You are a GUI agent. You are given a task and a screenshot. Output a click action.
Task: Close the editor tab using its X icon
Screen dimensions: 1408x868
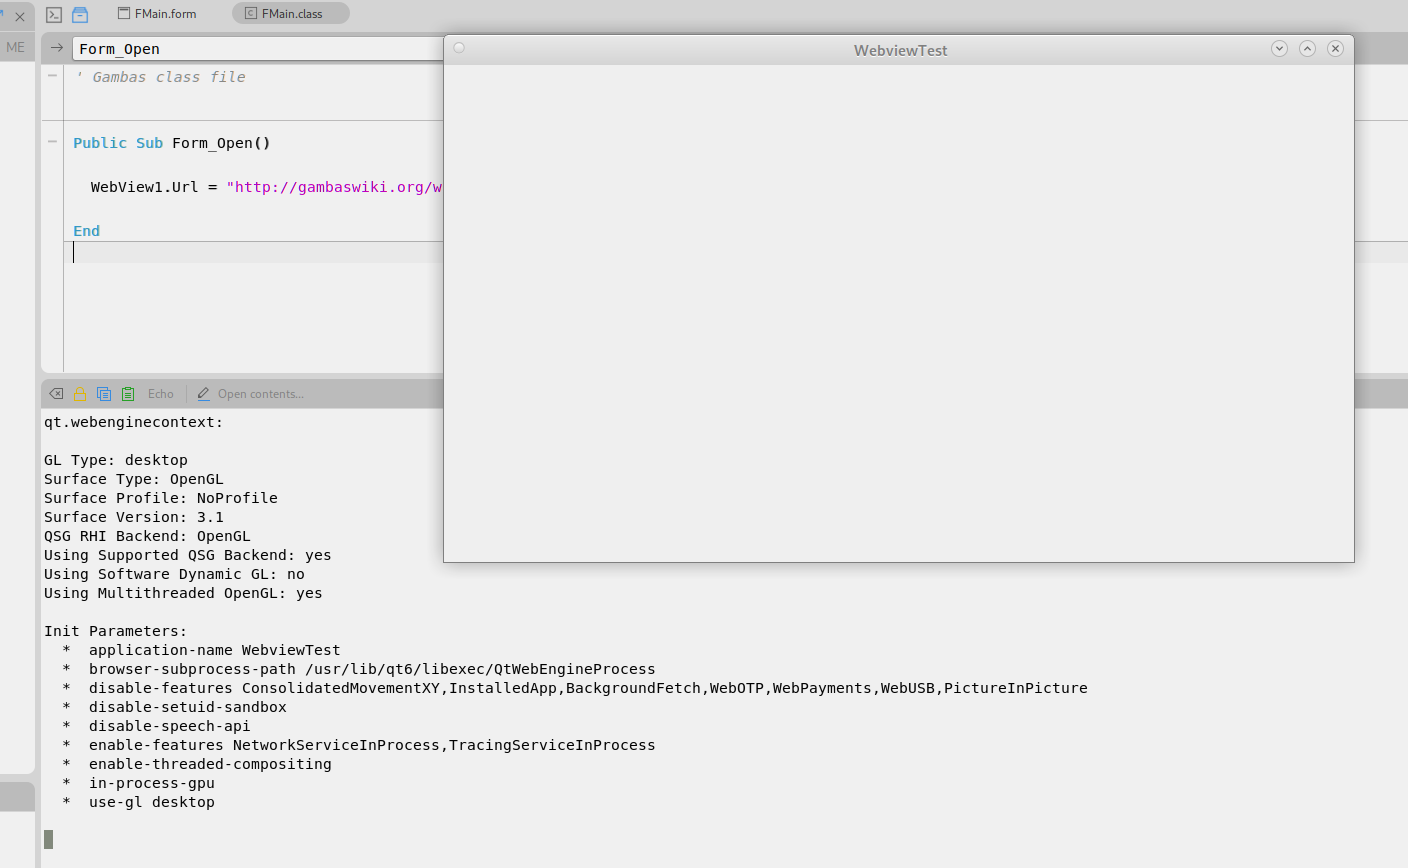[19, 16]
